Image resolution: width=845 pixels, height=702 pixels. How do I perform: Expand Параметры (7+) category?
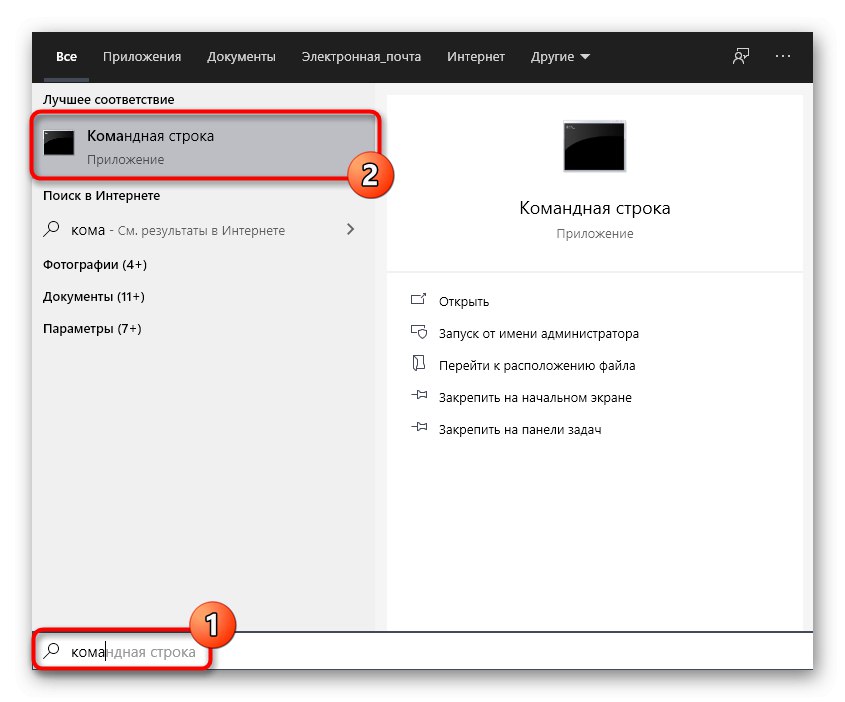pos(92,329)
